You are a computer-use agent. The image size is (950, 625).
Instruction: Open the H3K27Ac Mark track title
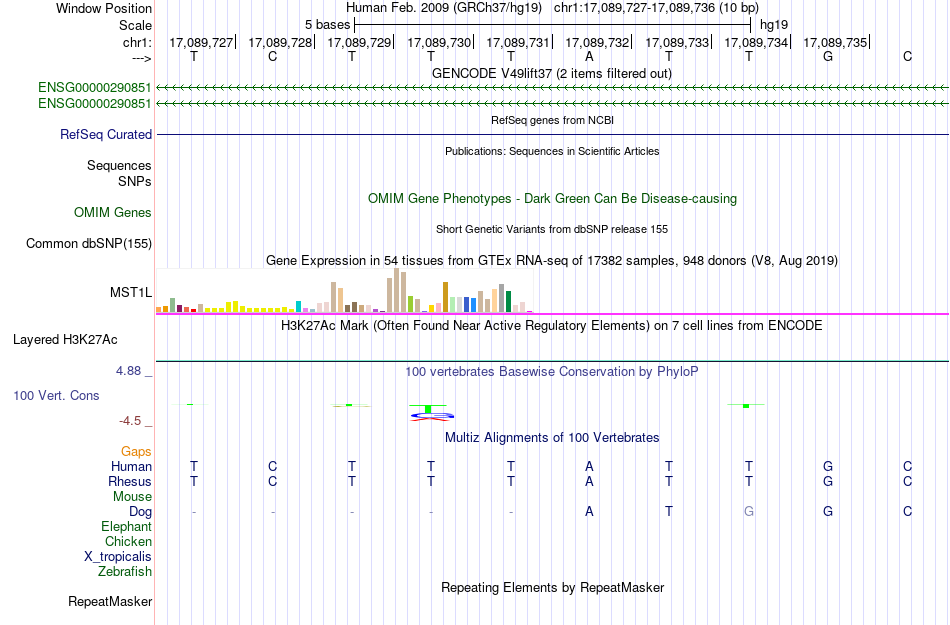[x=552, y=326]
